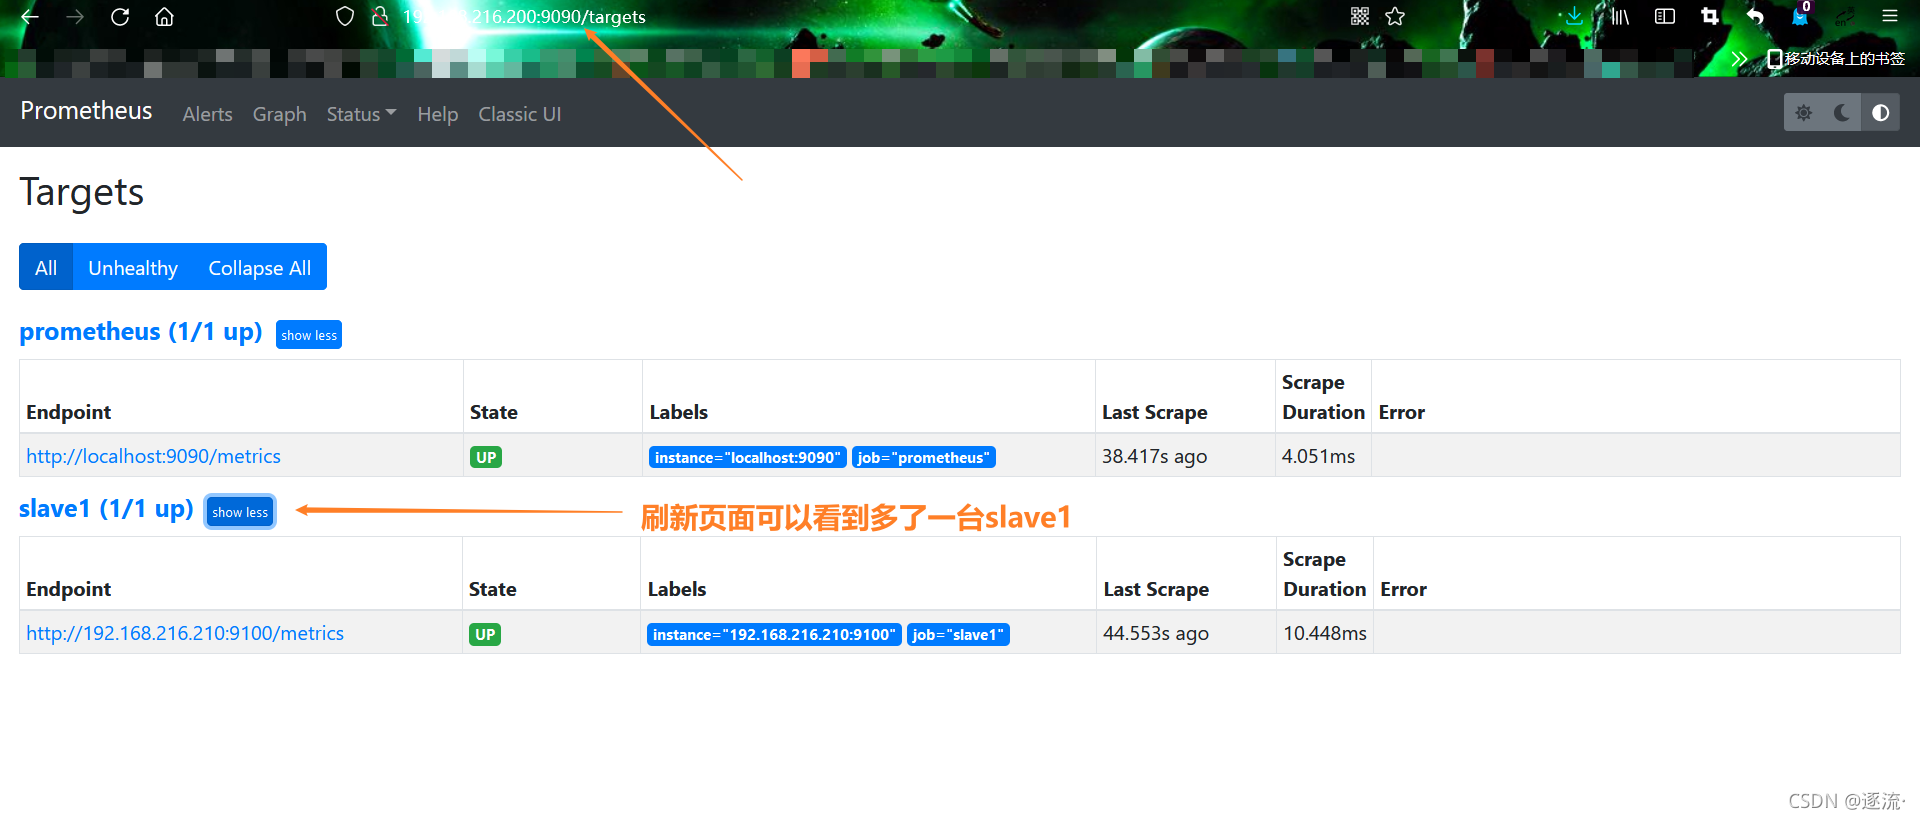Image resolution: width=1920 pixels, height=819 pixels.
Task: Click the instance="localhost:9090" label badge
Action: click(748, 457)
